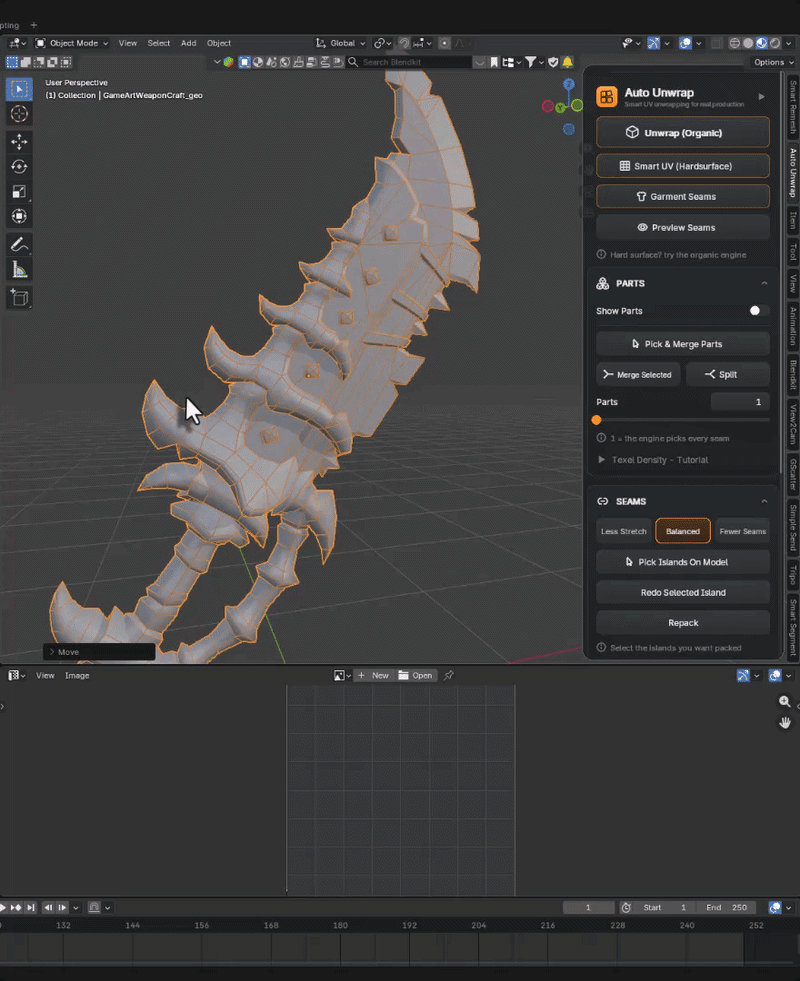The image size is (800, 981).
Task: Click Smart UV (Hardsurface) button
Action: coord(682,166)
